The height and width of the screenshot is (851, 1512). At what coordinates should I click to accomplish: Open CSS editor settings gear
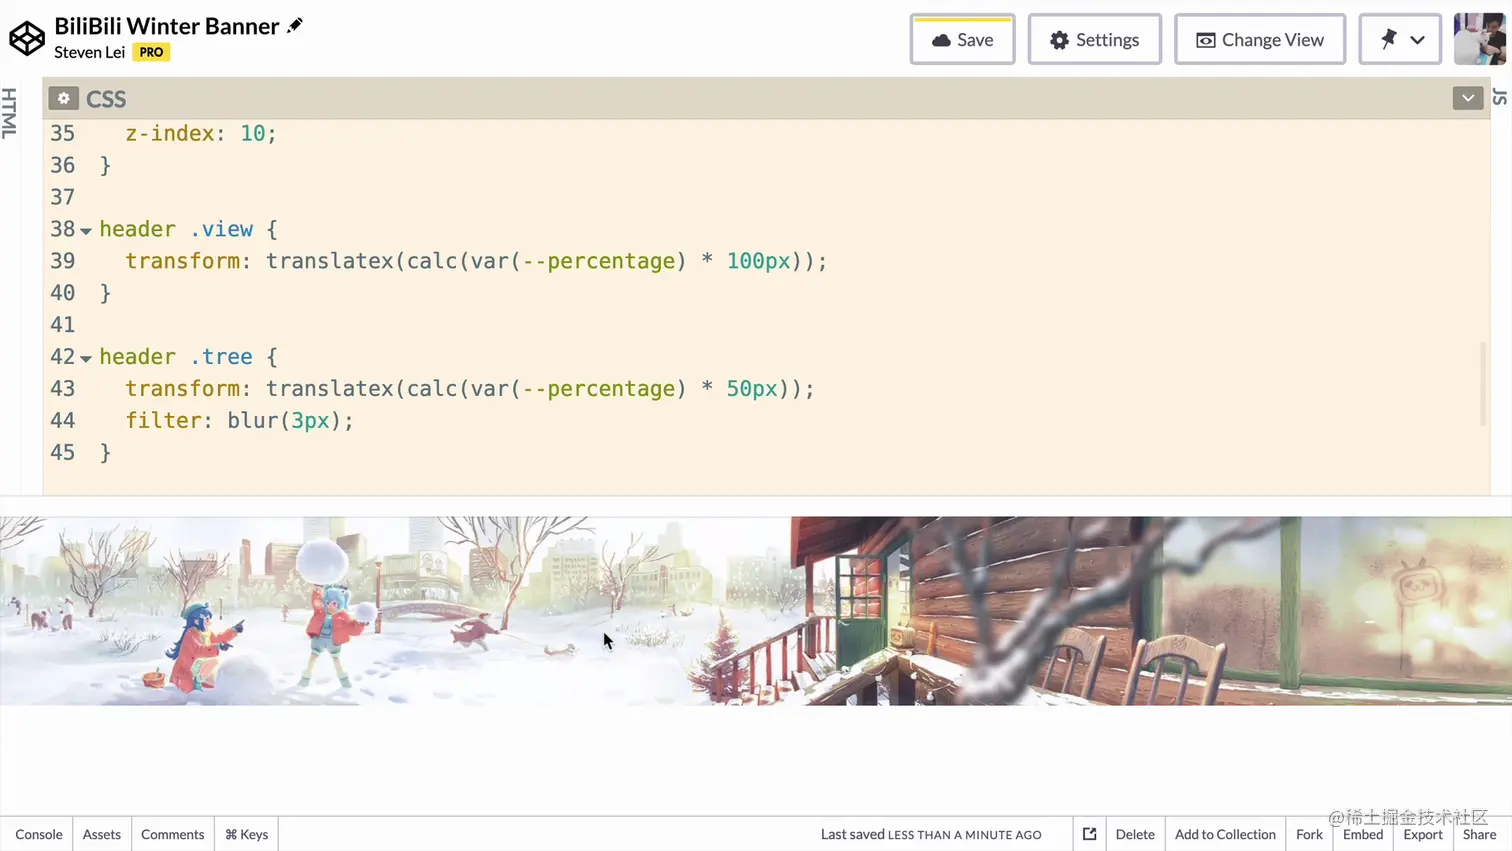(63, 98)
